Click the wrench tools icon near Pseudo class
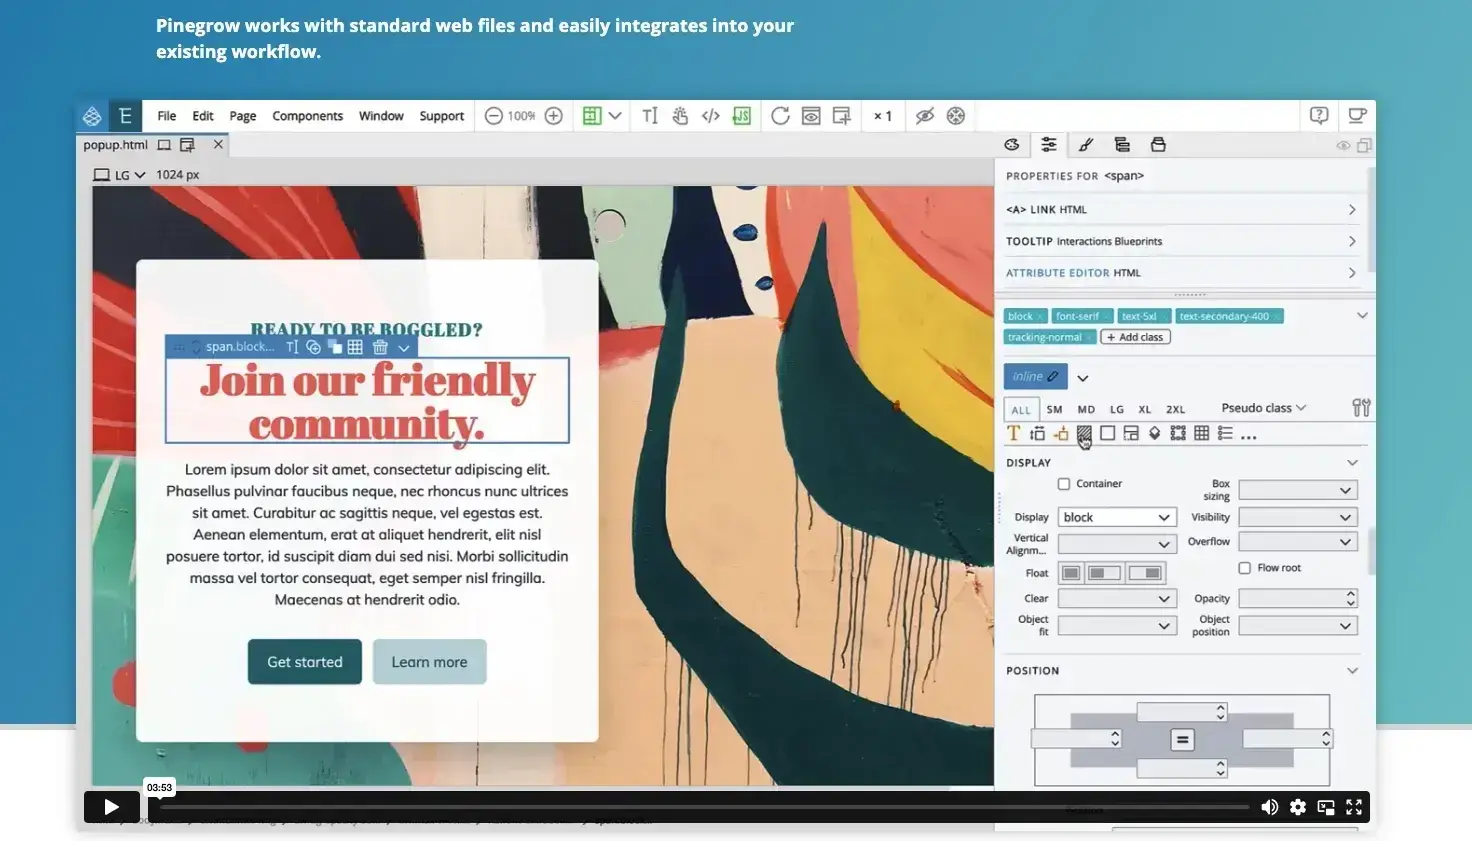The width and height of the screenshot is (1472, 841). 1361,408
